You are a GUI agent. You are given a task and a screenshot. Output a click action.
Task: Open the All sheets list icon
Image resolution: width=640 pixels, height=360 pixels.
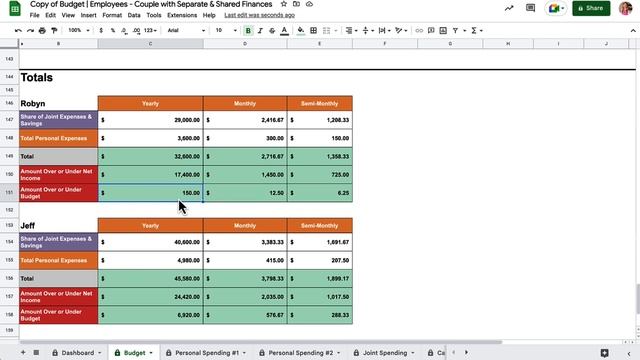tap(36, 353)
